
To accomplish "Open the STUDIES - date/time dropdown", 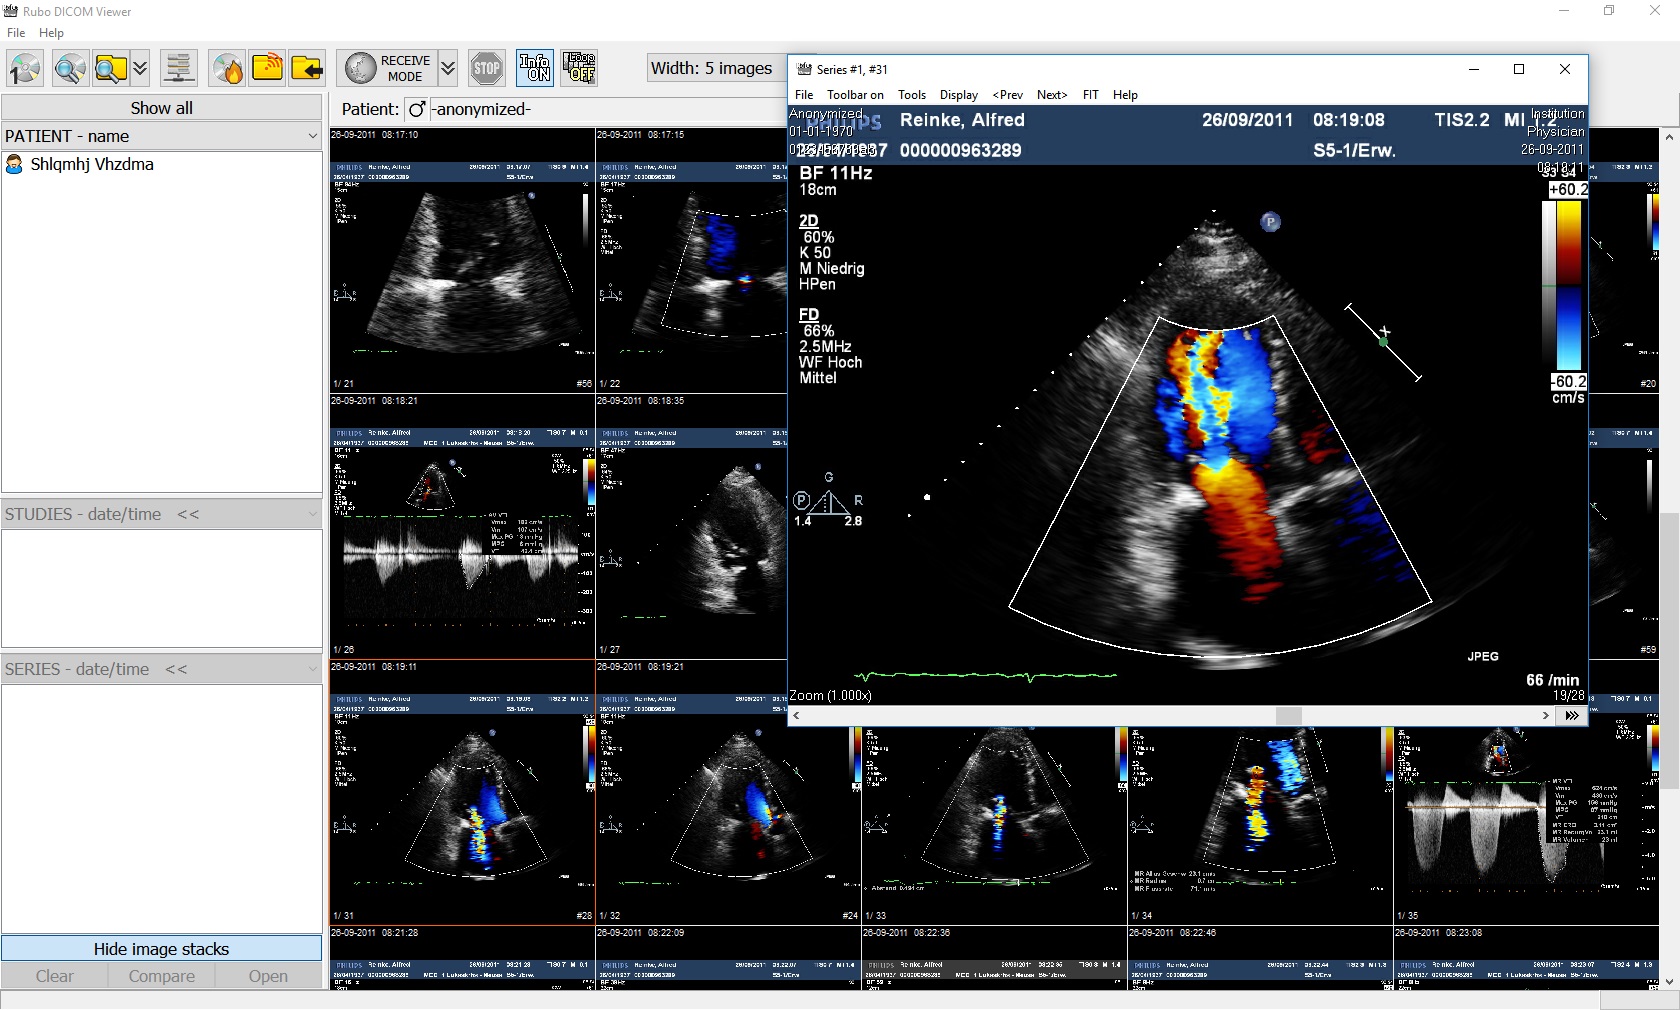I will [x=162, y=514].
